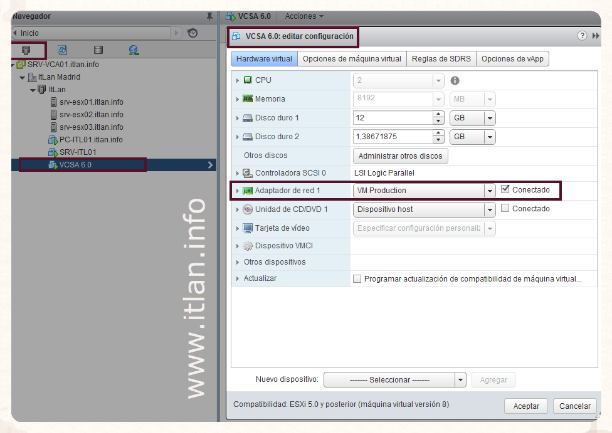Screen dimensions: 612x433
Task: Open the Storage view icon in navigator
Action: (97, 49)
